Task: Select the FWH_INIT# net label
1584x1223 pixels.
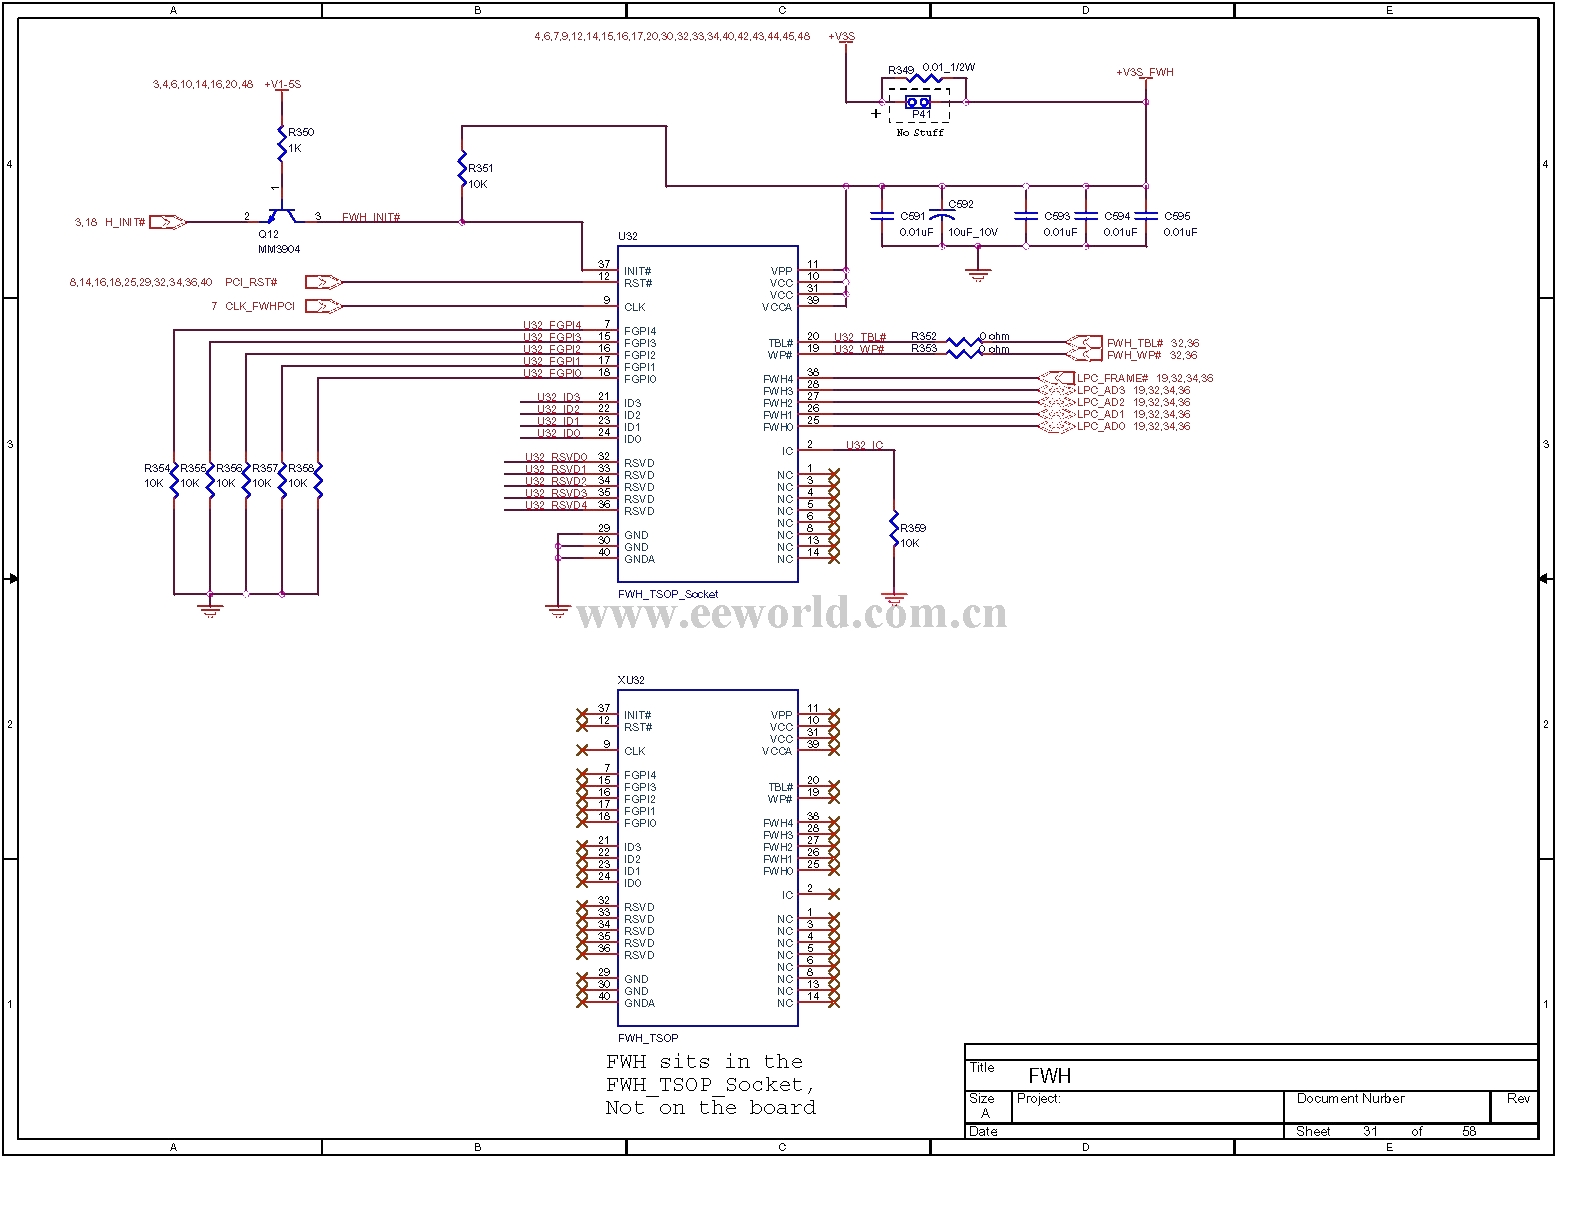Action: (371, 217)
